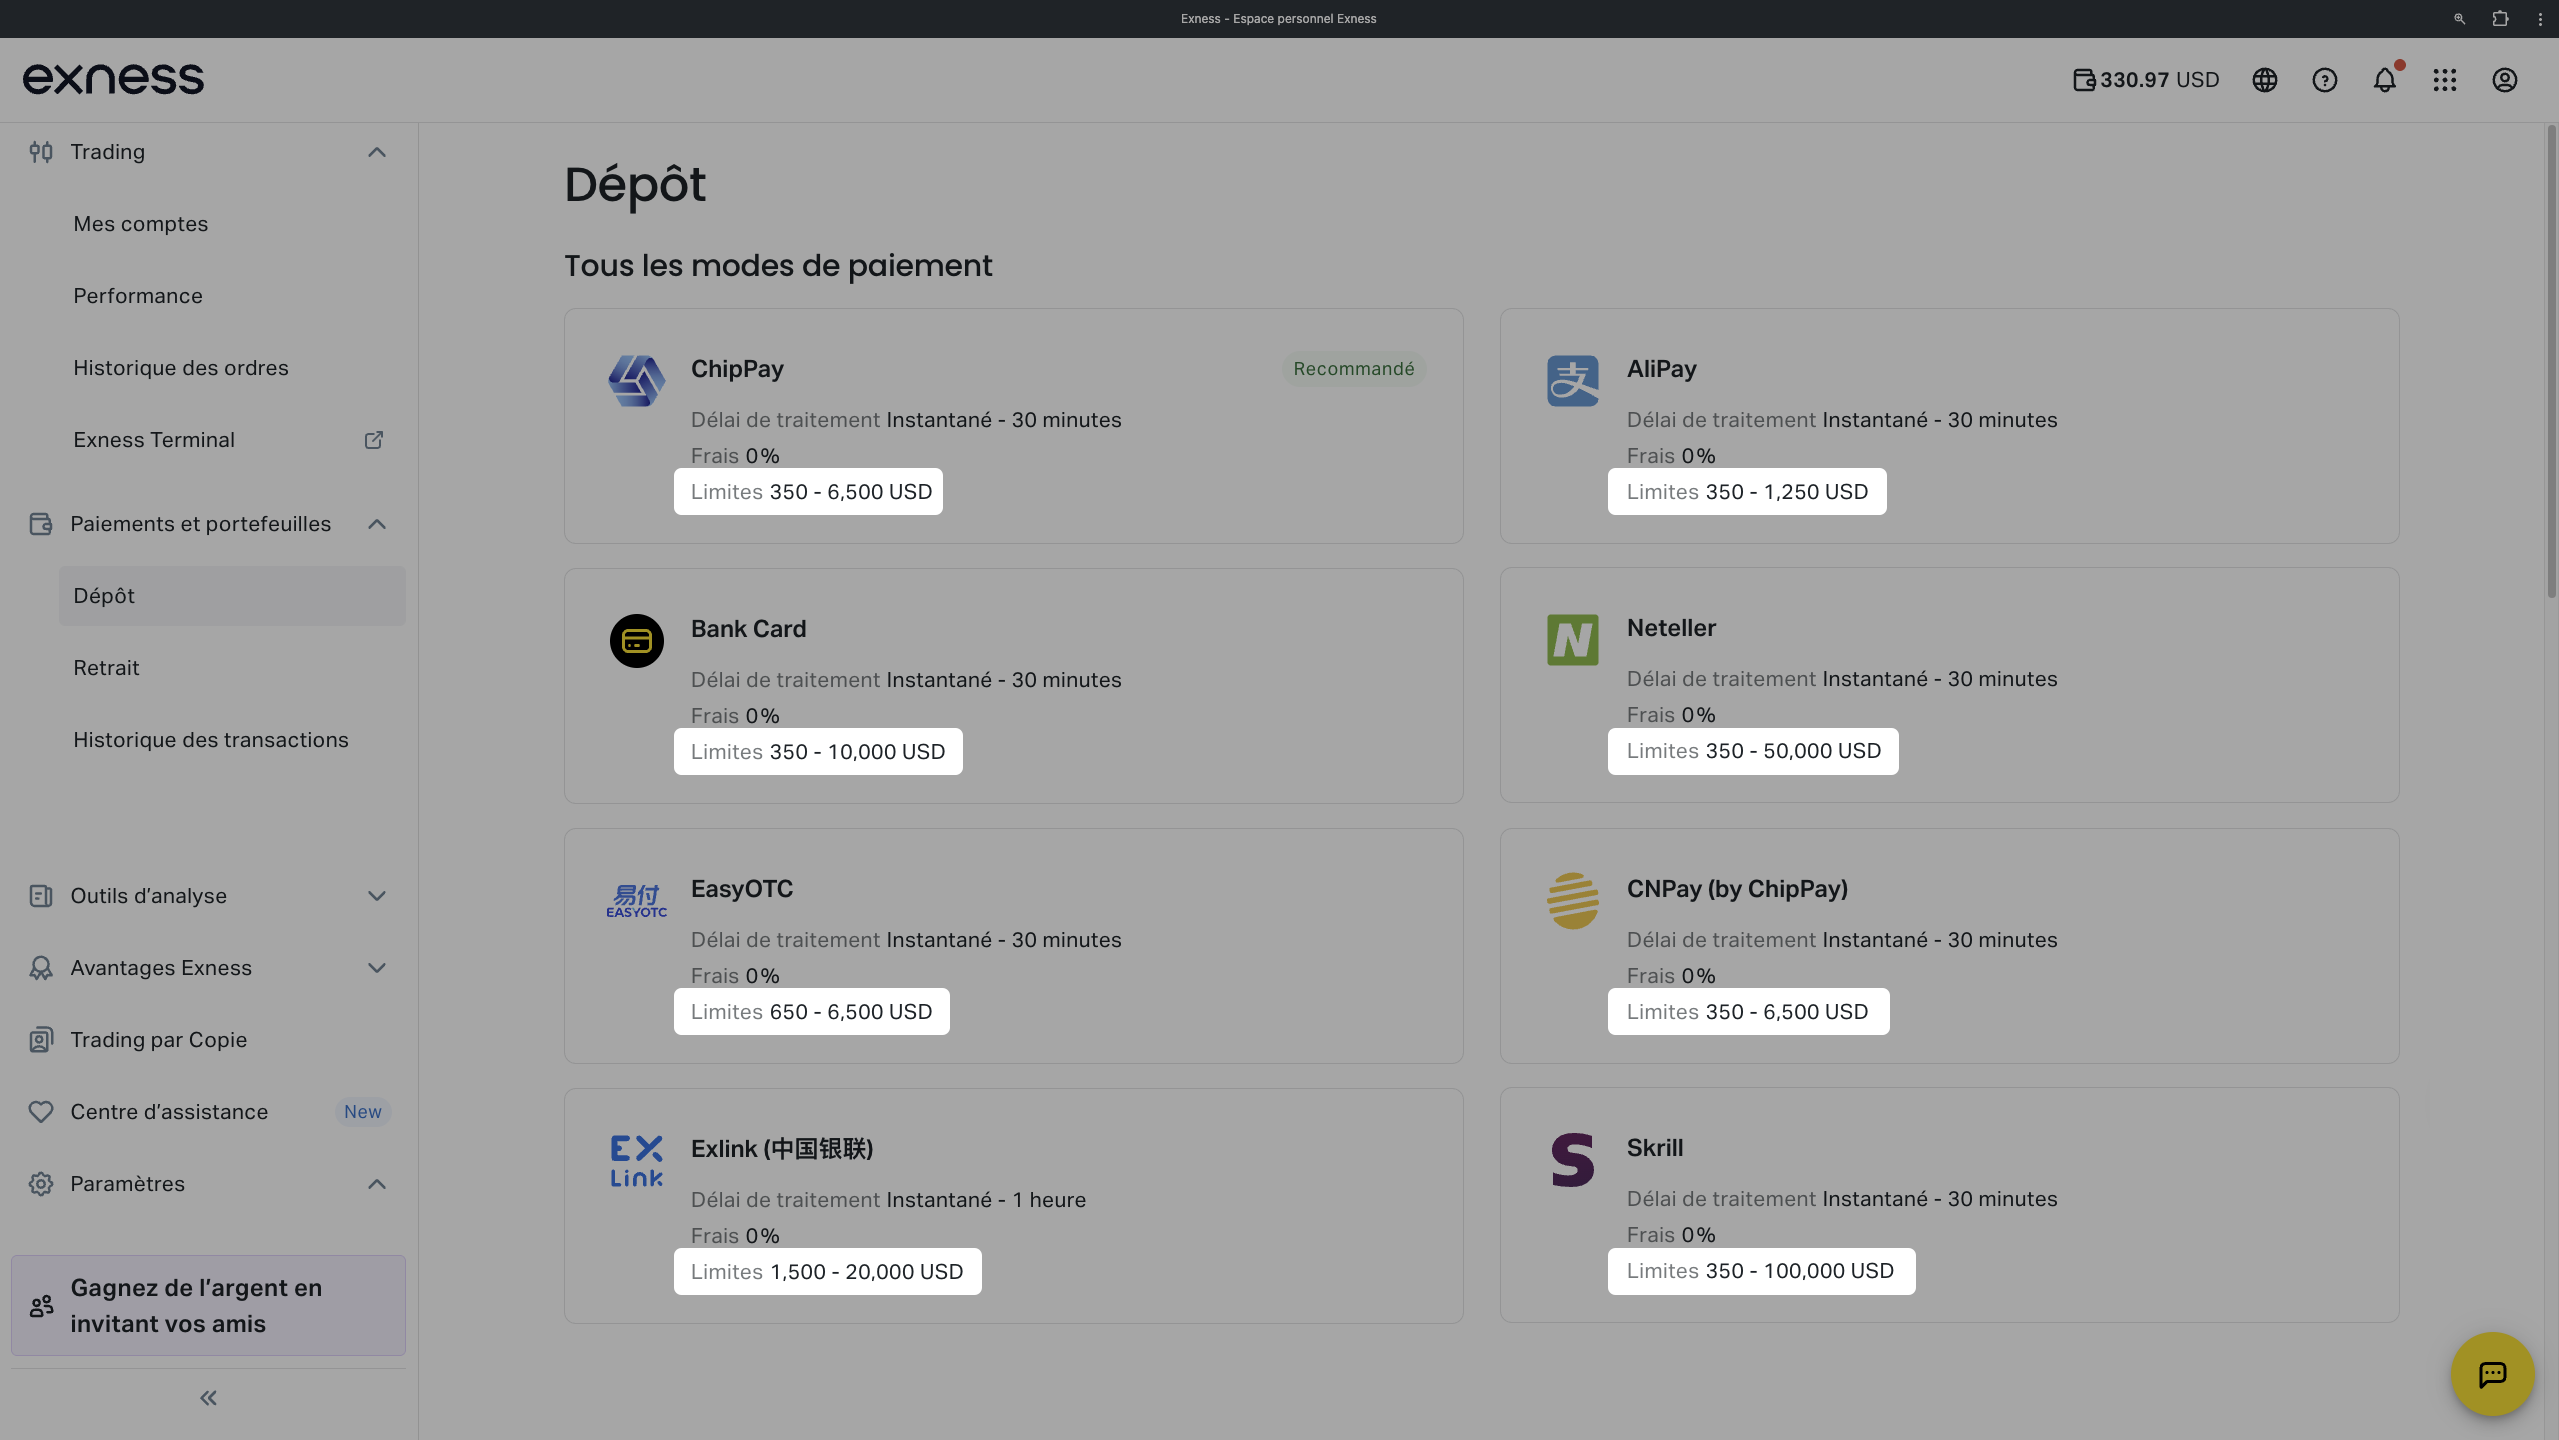
Task: Click the invite friends people icon
Action: point(42,1306)
